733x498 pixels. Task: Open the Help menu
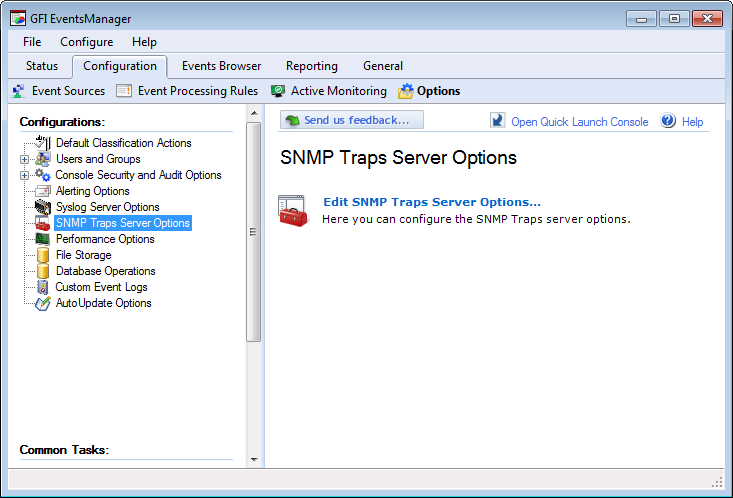point(144,42)
